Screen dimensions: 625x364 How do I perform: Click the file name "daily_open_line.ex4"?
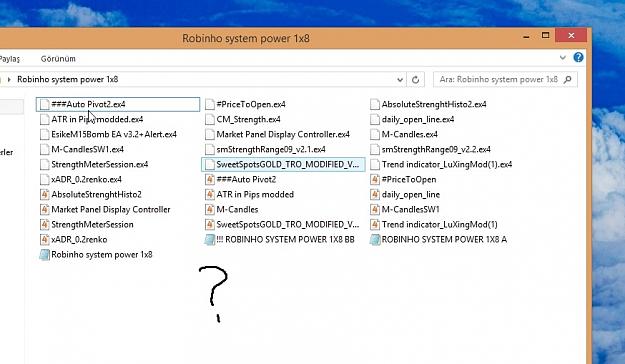pos(418,120)
